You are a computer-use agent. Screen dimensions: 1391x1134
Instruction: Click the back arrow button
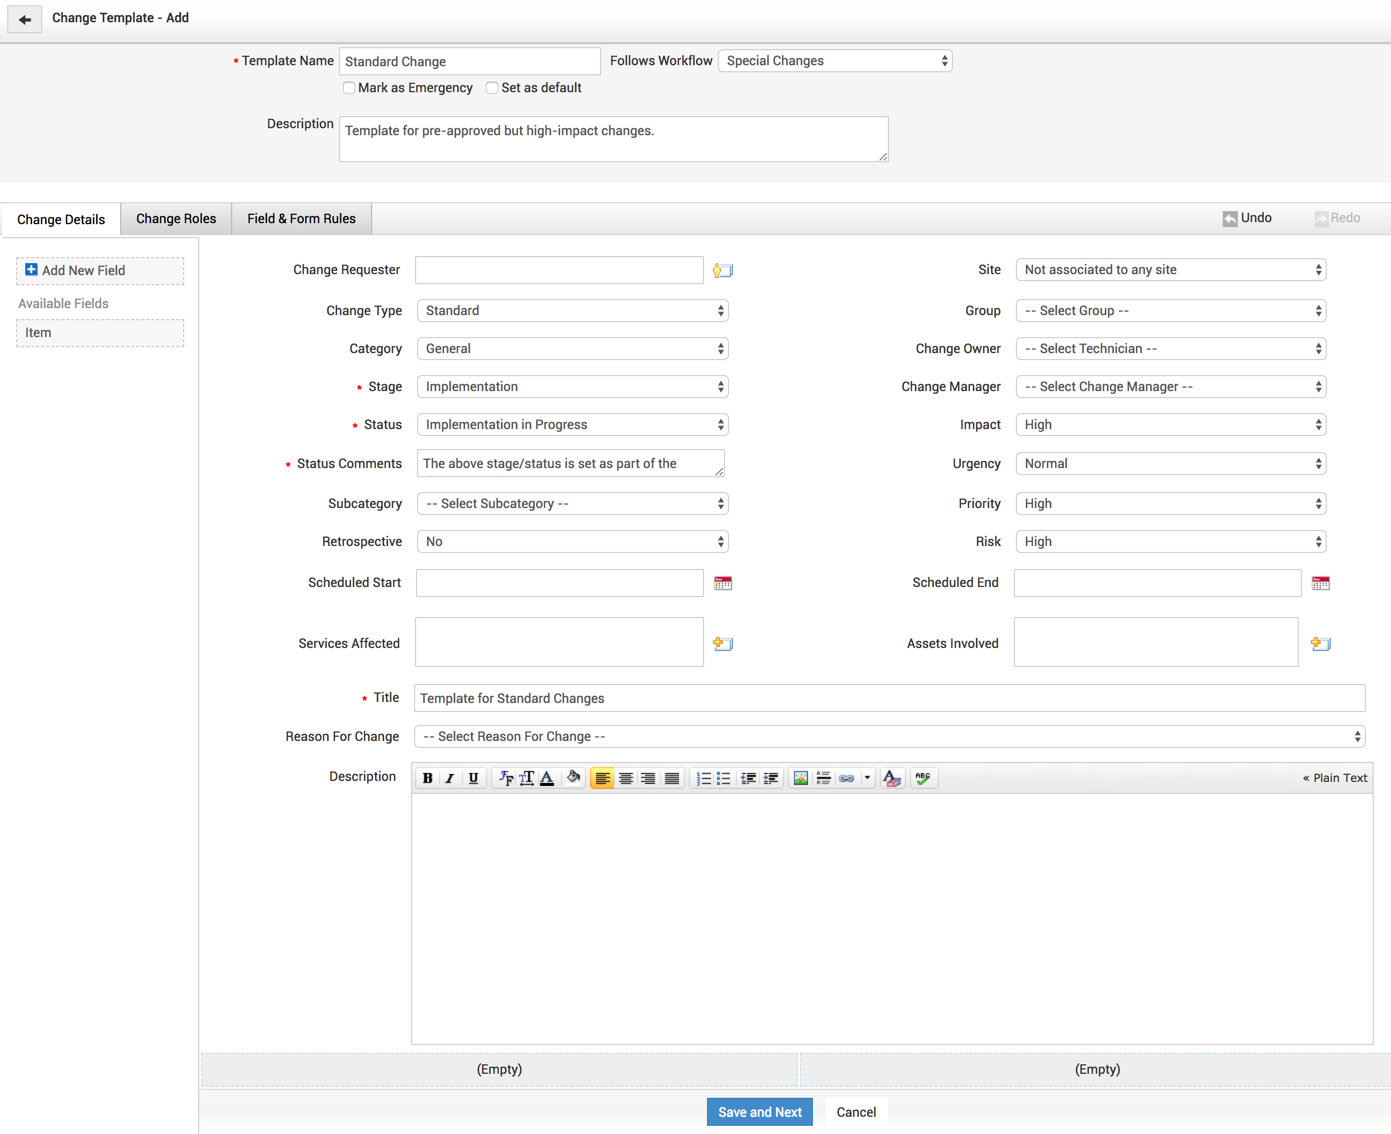[x=25, y=19]
